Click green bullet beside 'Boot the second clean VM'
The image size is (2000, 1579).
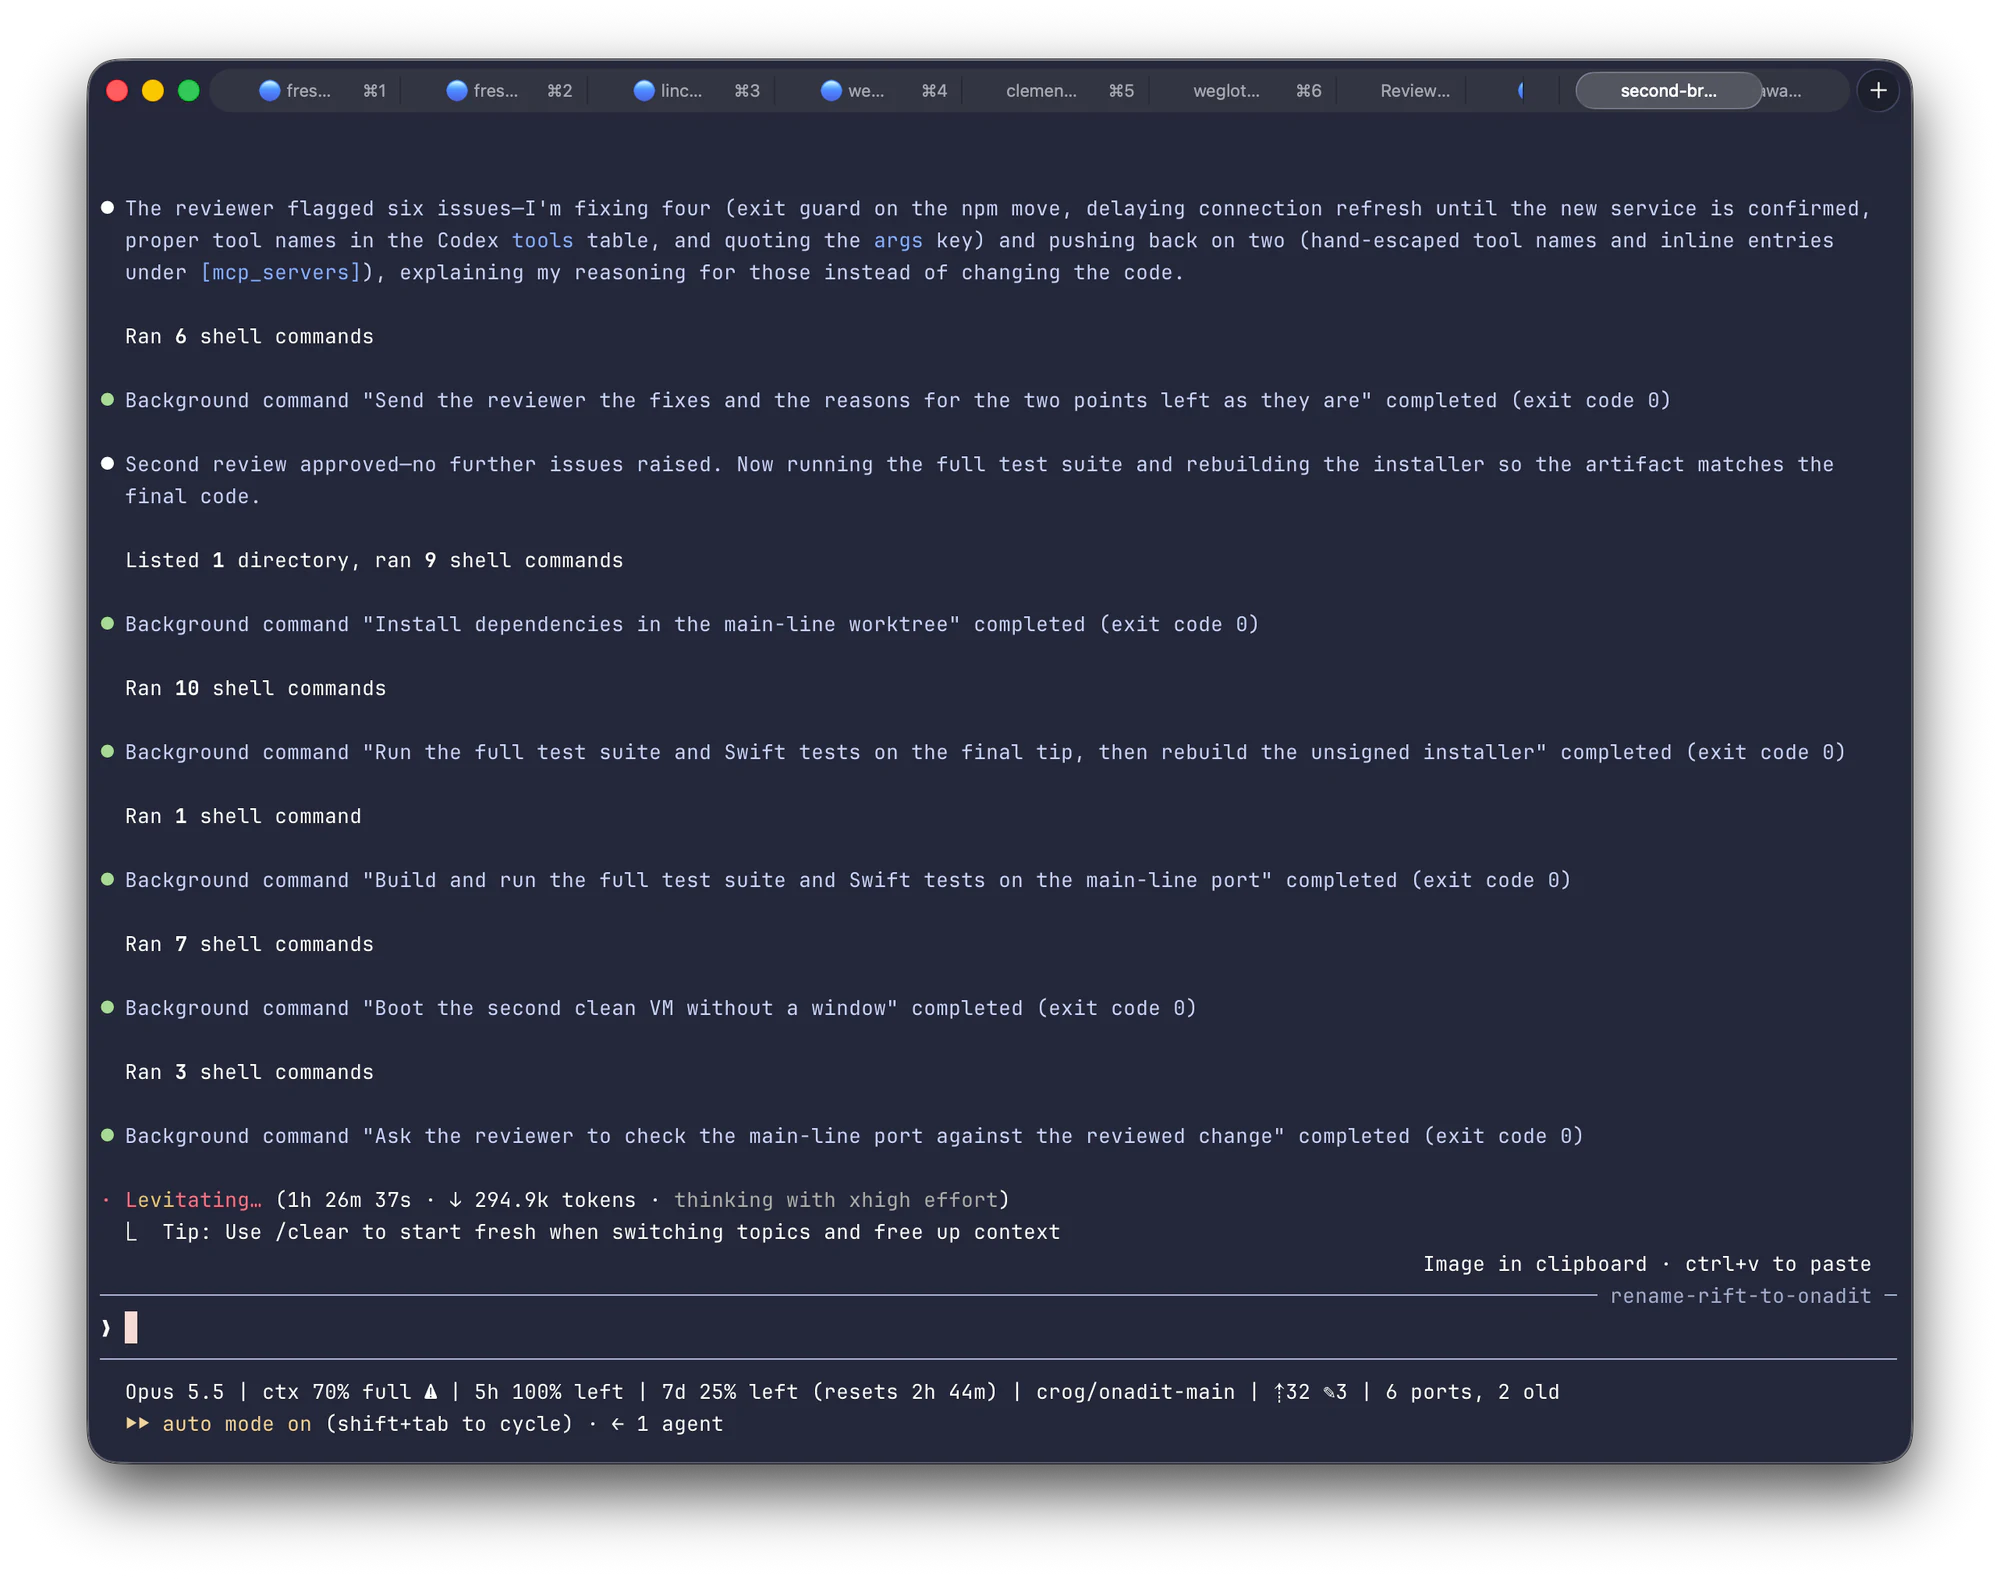107,1008
